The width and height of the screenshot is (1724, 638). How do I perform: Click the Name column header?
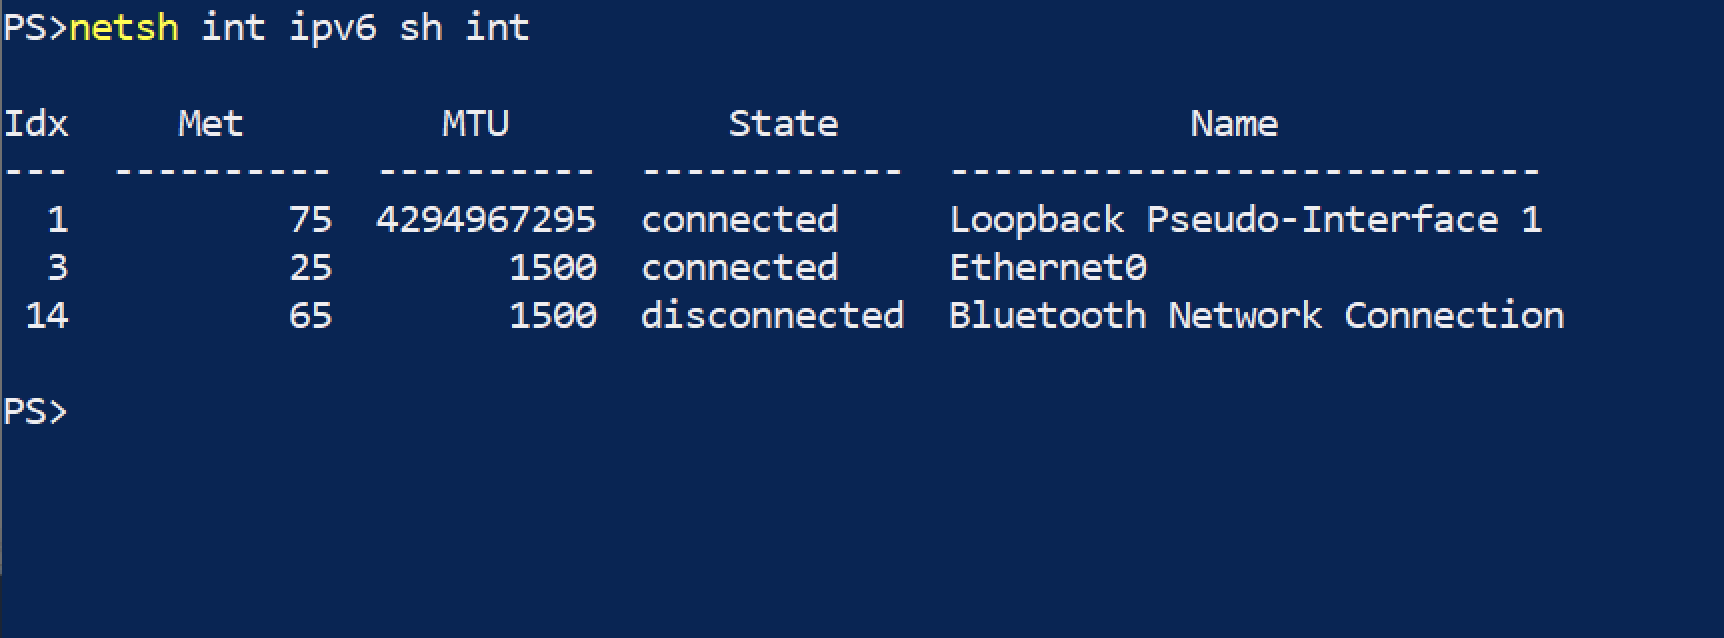1233,124
